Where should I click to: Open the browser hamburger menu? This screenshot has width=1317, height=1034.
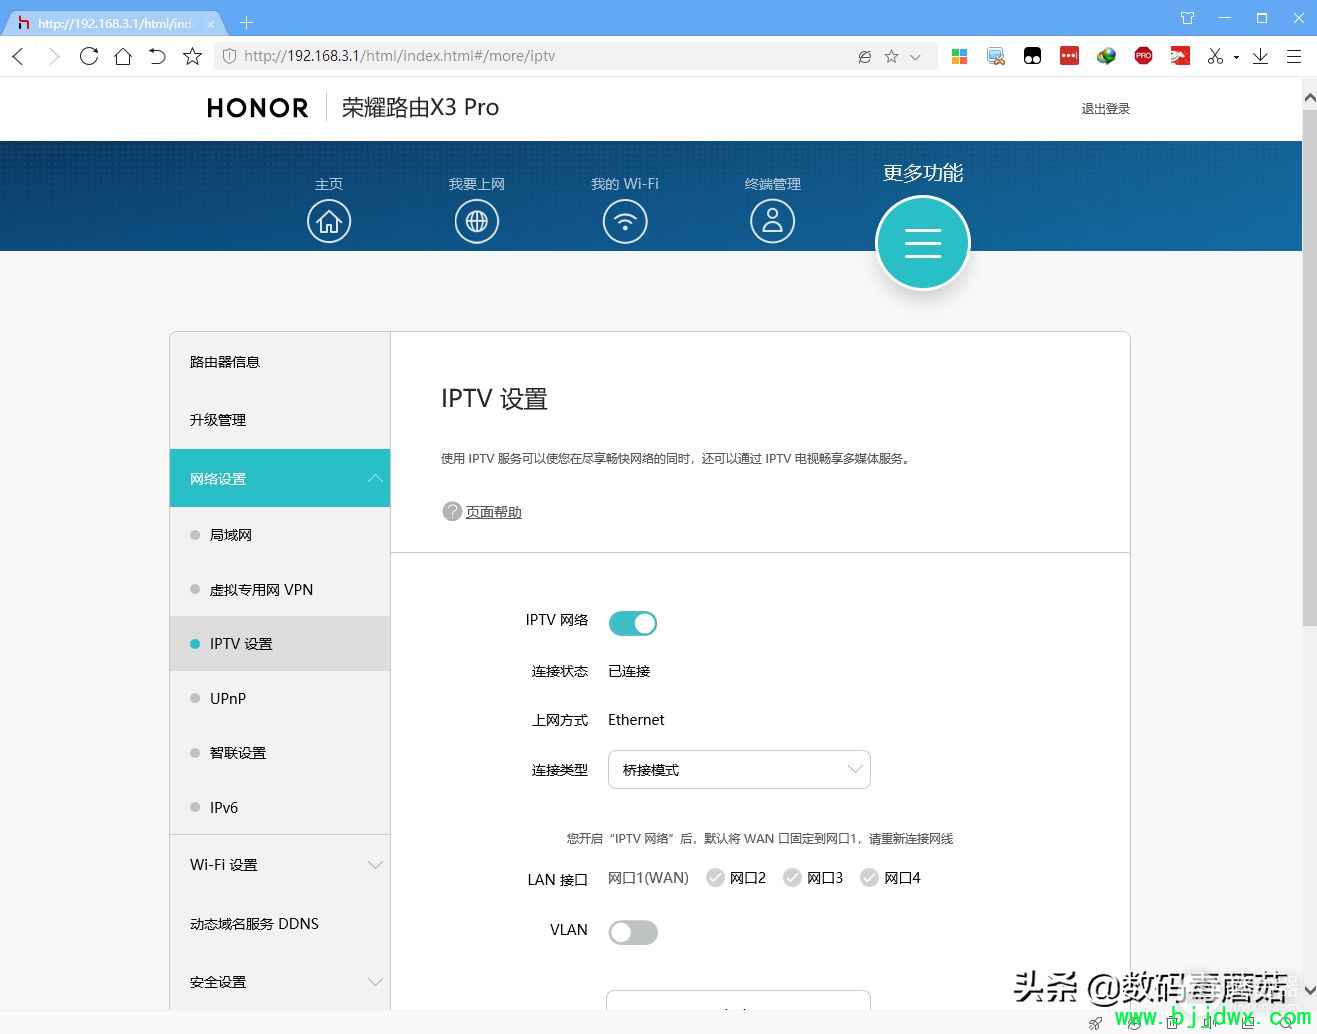click(x=1294, y=56)
